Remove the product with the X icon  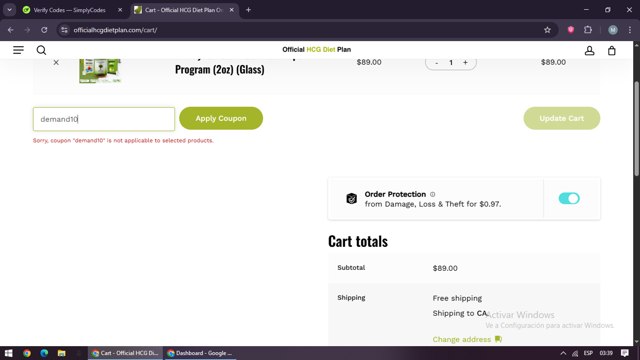coord(56,62)
